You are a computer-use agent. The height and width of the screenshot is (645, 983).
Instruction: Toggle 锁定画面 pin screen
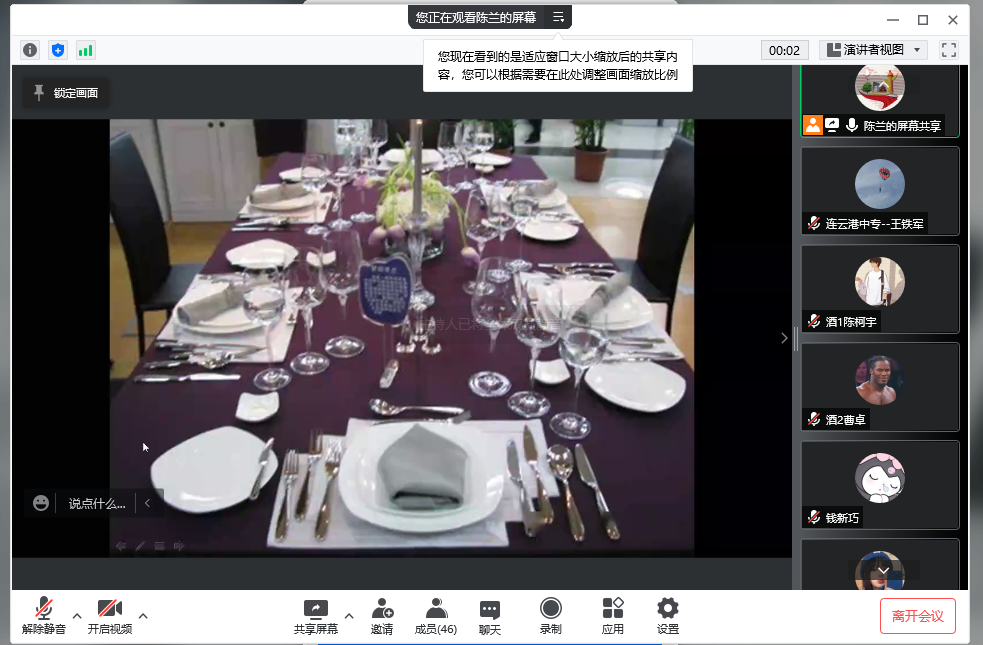point(66,93)
